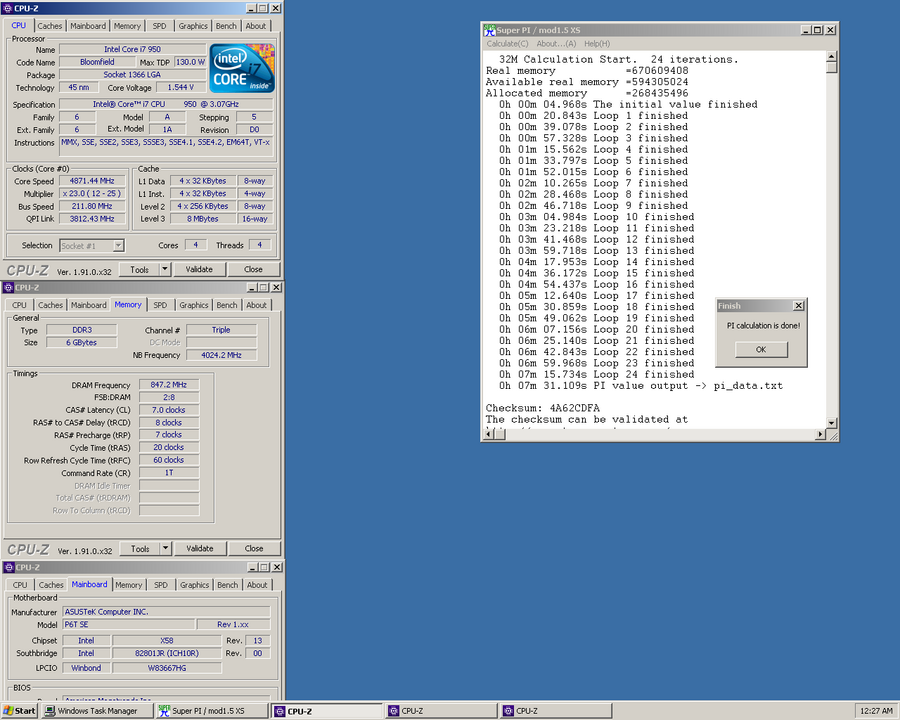Click Close button in Memory CPU-Z window

254,548
